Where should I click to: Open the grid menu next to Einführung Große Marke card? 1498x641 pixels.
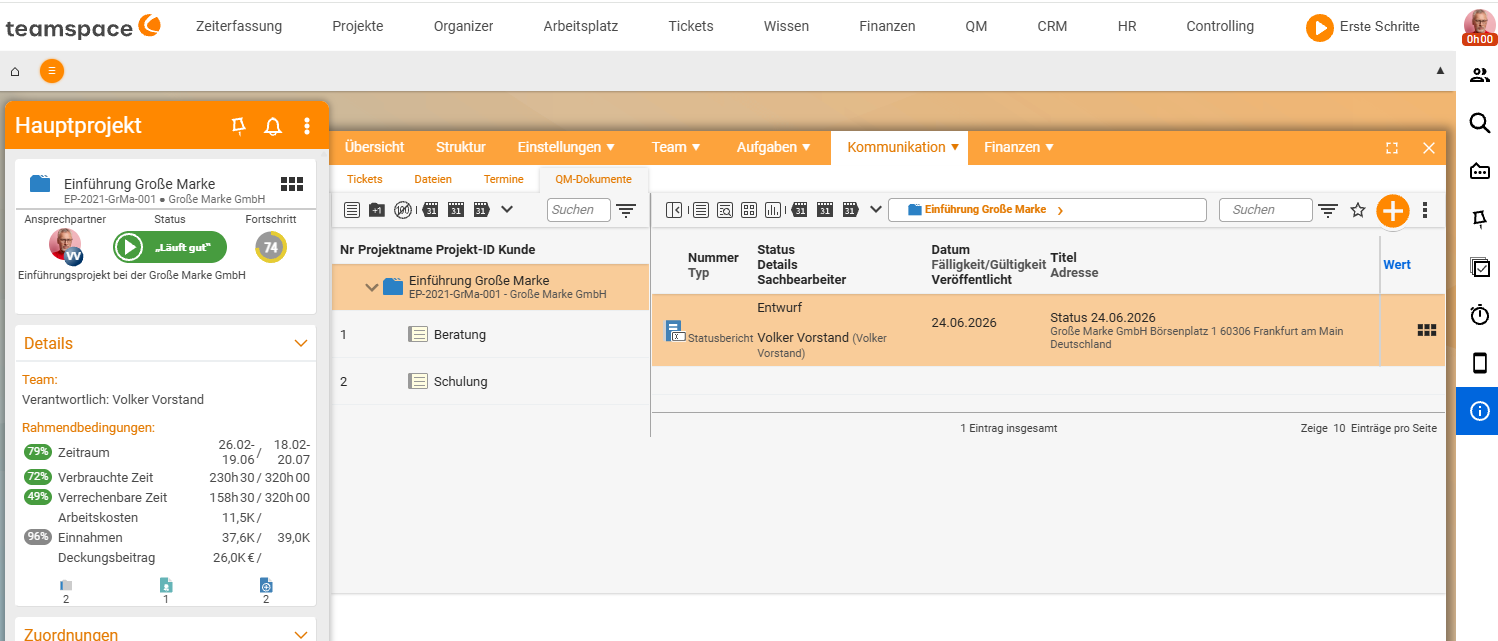tap(292, 184)
